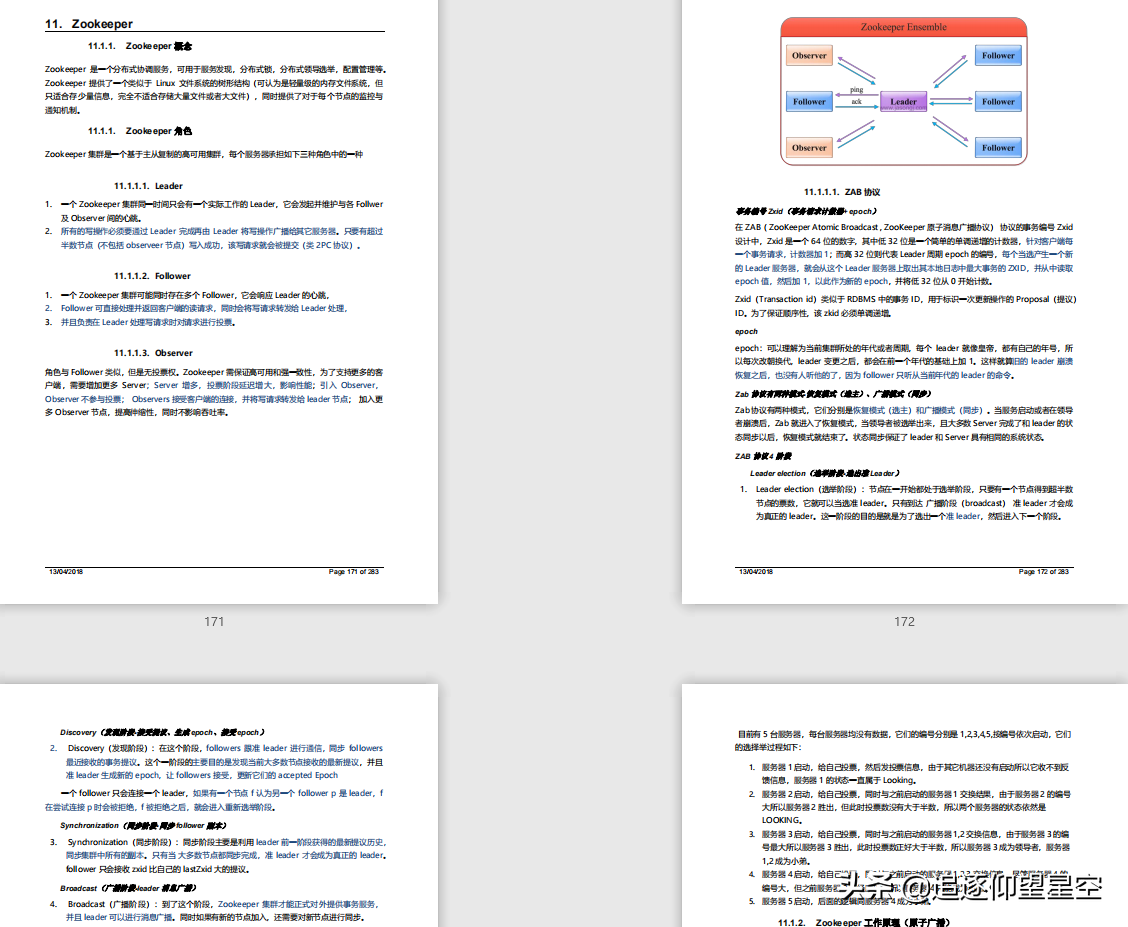The image size is (1128, 927).
Task: Click the italic 'Leader election' subheading
Action: (x=824, y=473)
